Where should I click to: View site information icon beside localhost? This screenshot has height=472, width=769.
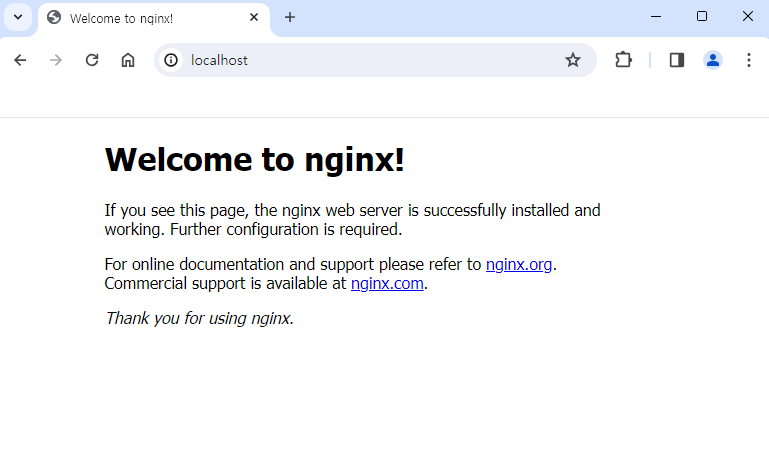pos(171,60)
